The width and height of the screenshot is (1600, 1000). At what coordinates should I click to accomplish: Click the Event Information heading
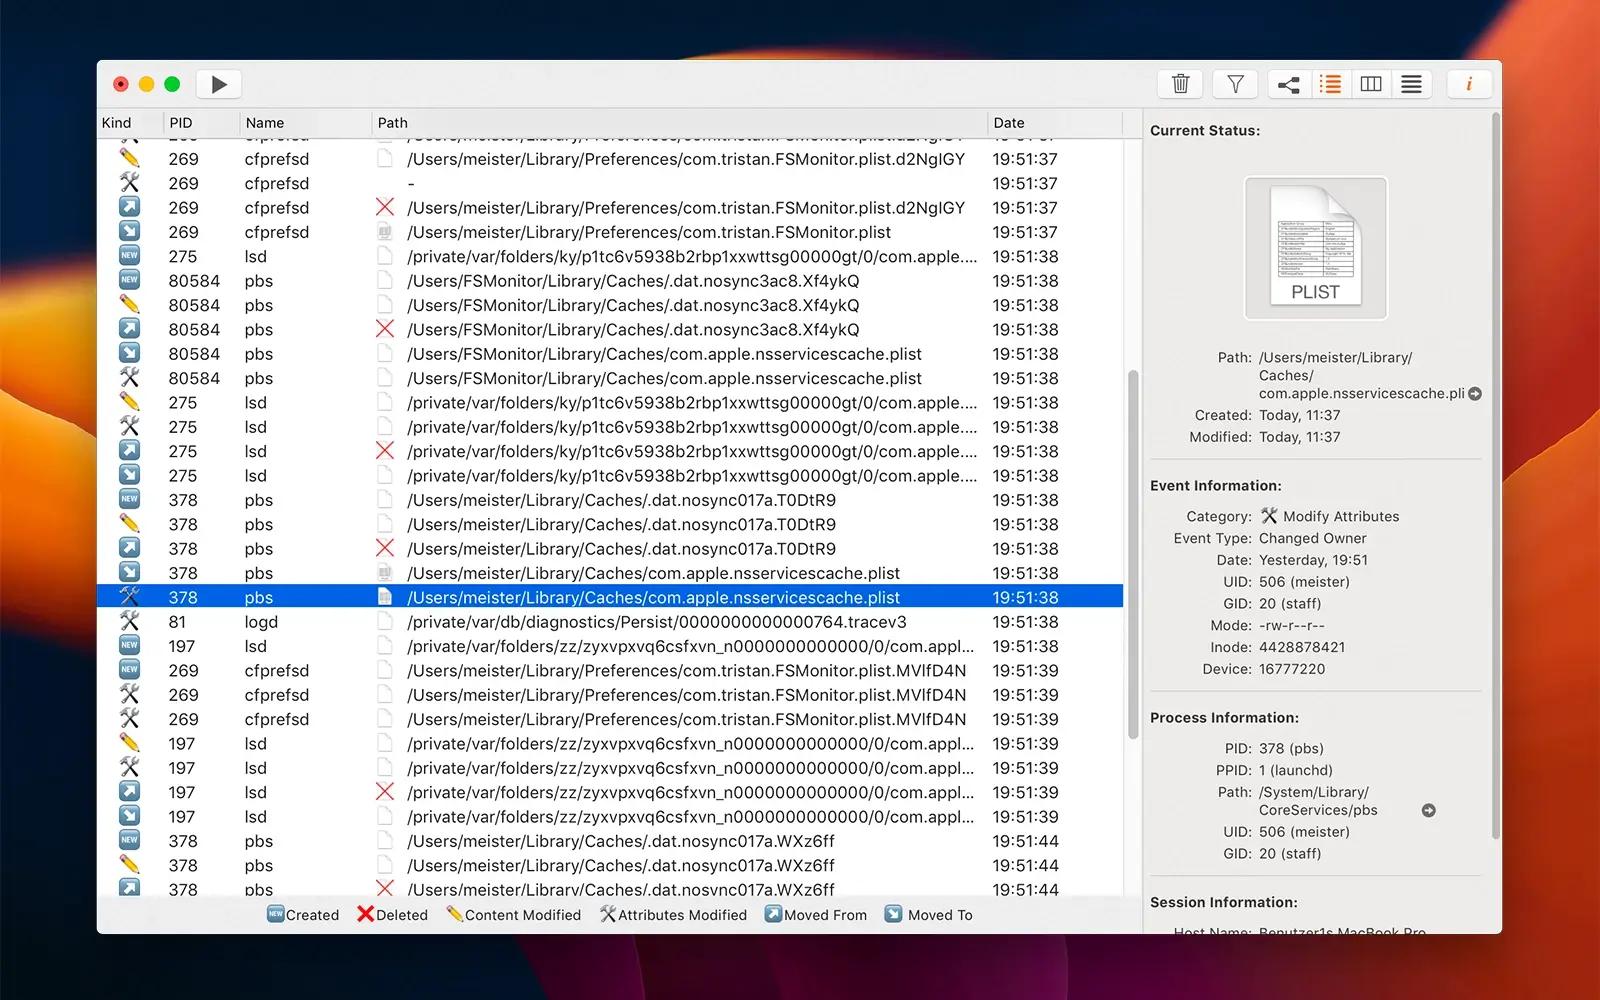[1216, 486]
